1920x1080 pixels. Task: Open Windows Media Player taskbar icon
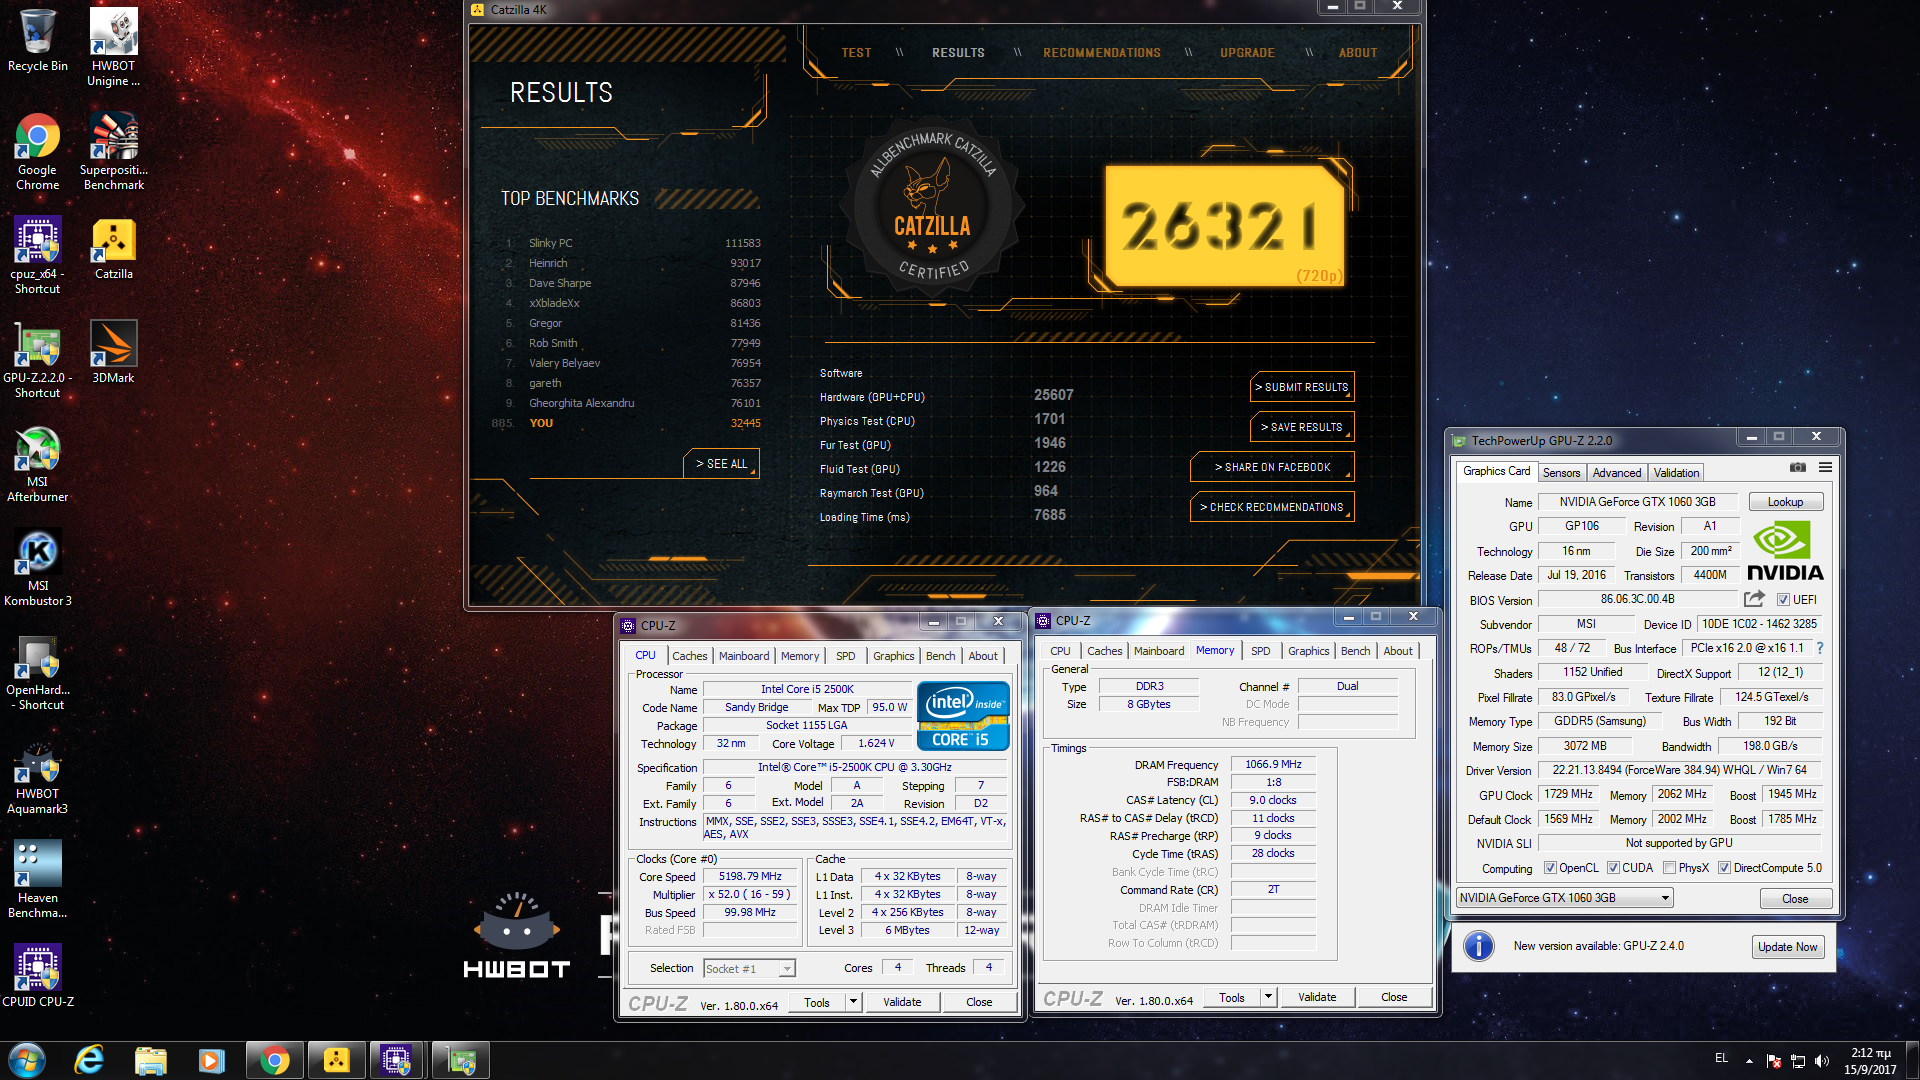211,1060
